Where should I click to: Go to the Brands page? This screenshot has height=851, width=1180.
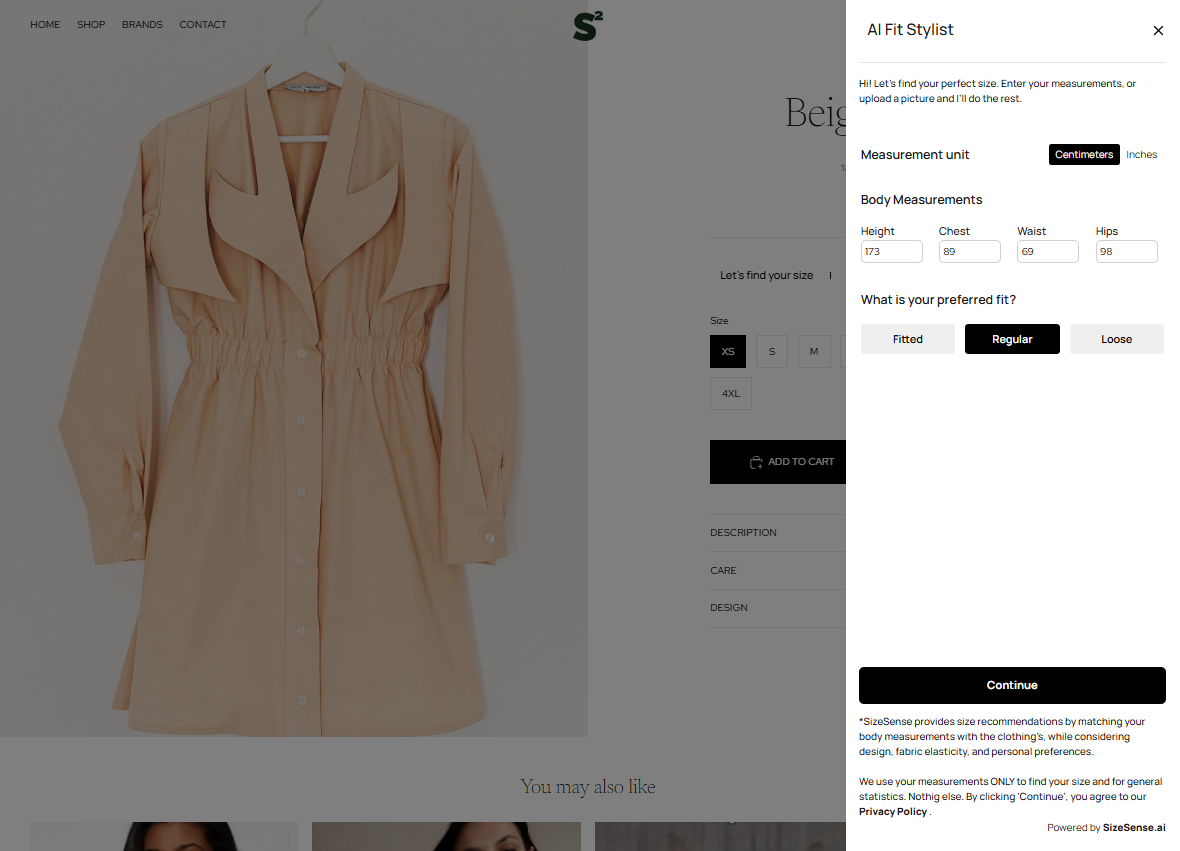click(142, 25)
